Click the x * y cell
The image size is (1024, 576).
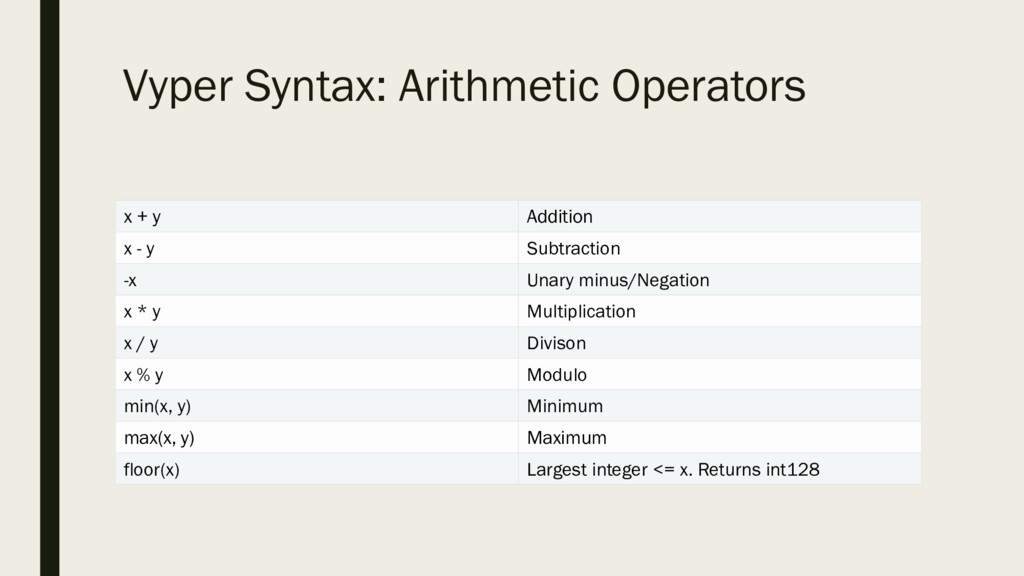coord(317,311)
